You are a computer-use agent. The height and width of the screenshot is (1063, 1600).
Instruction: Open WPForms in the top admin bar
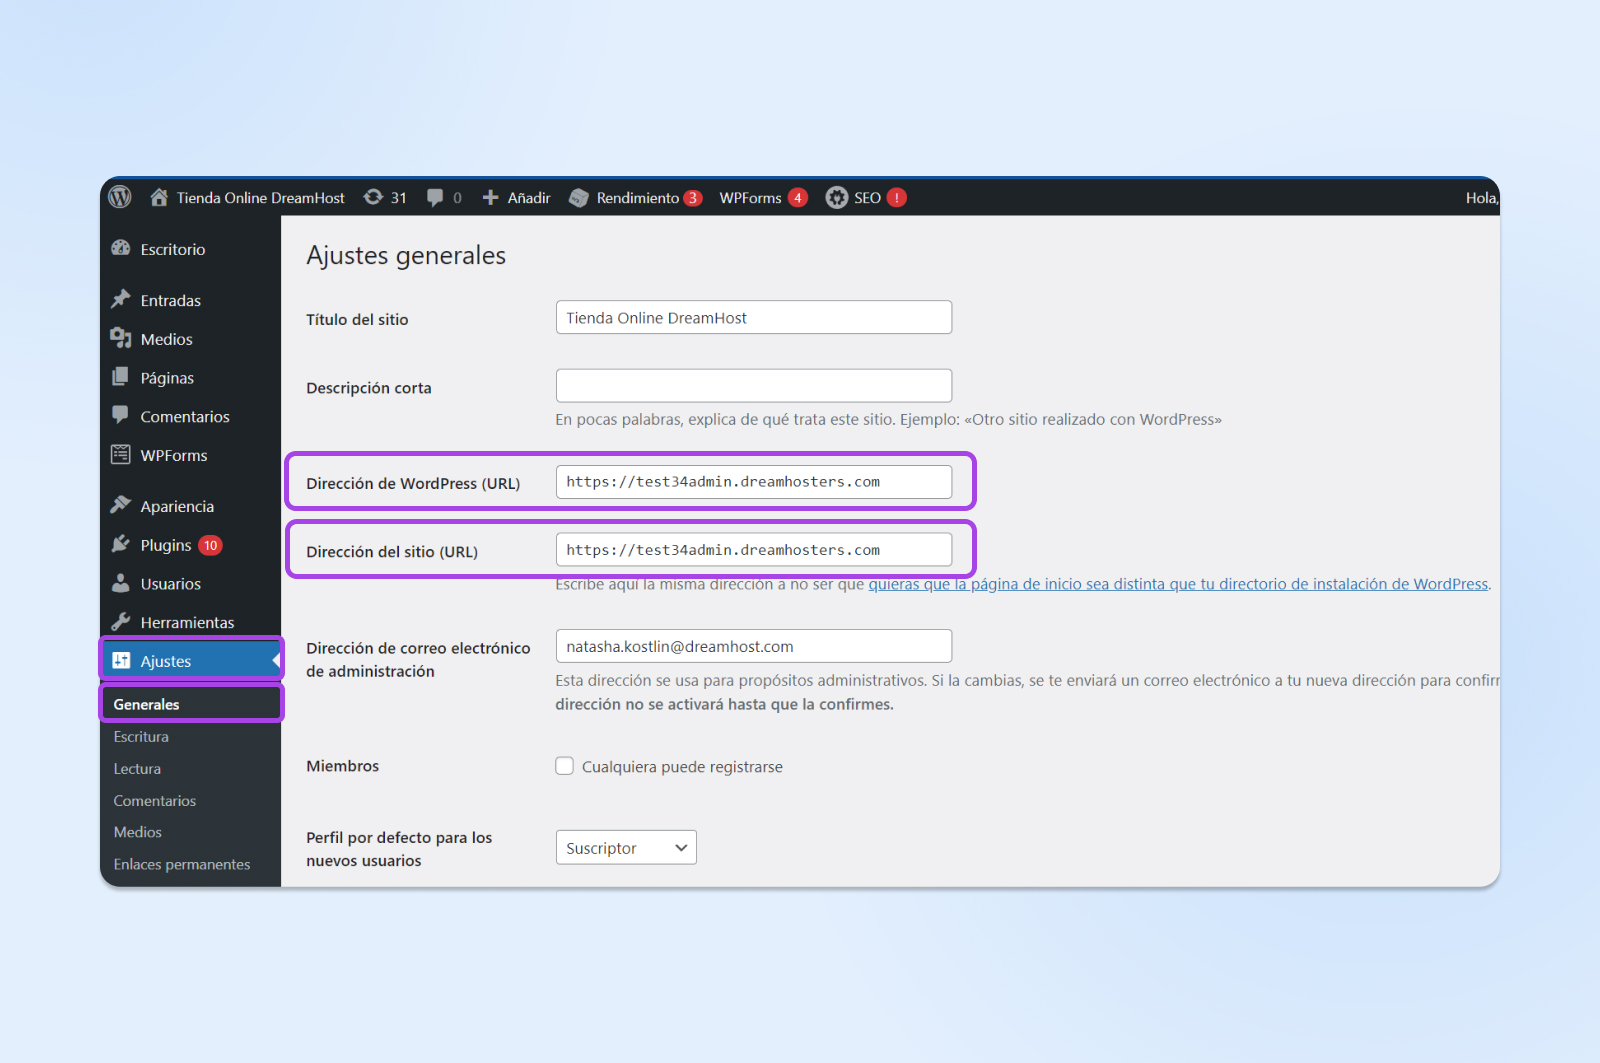pos(750,198)
